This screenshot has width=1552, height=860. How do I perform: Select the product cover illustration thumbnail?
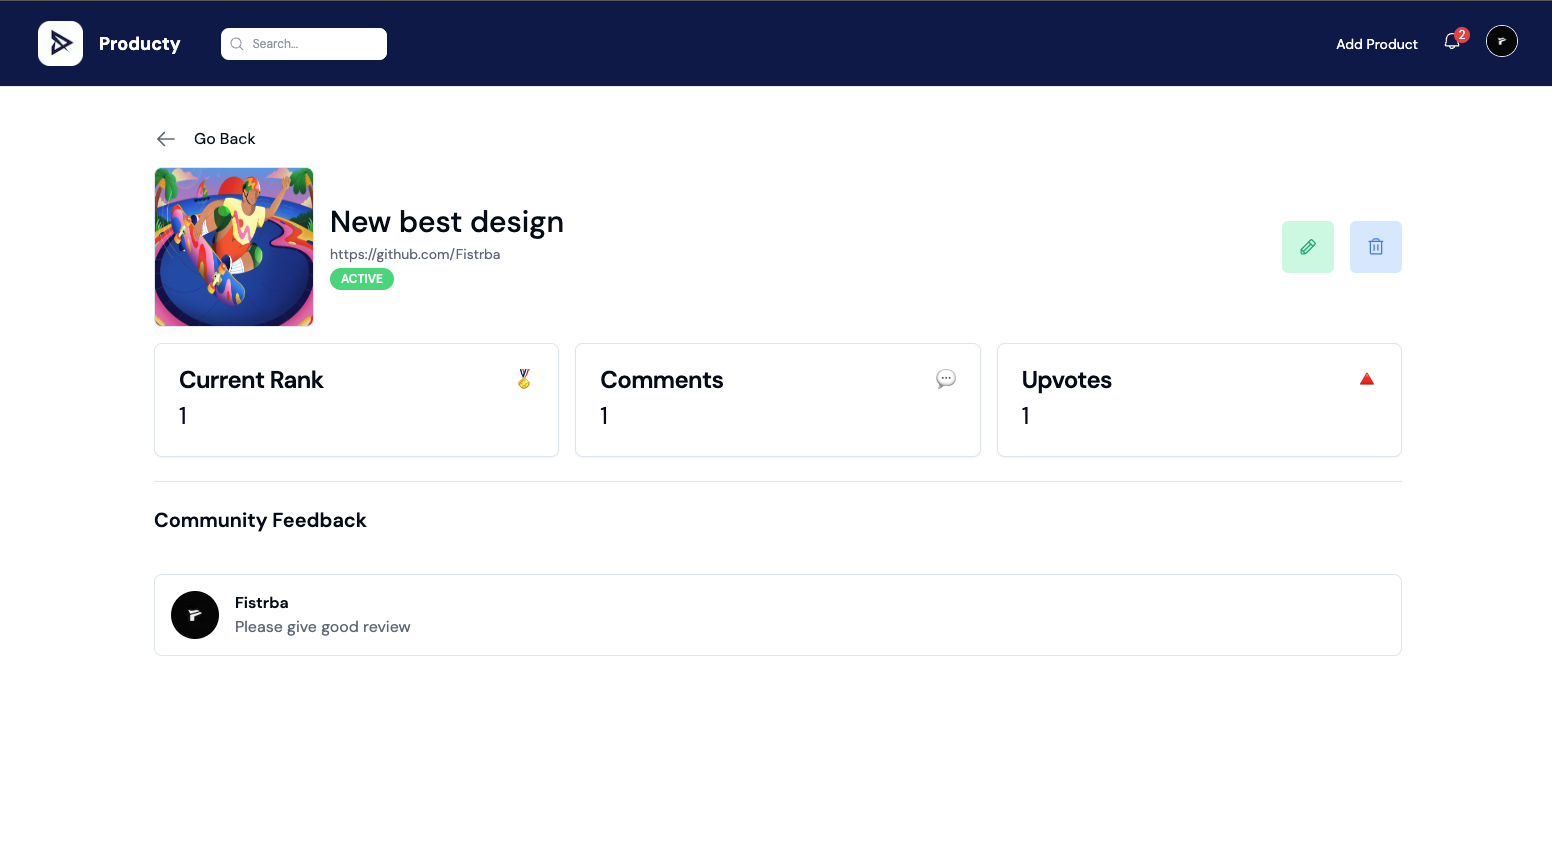coord(234,247)
